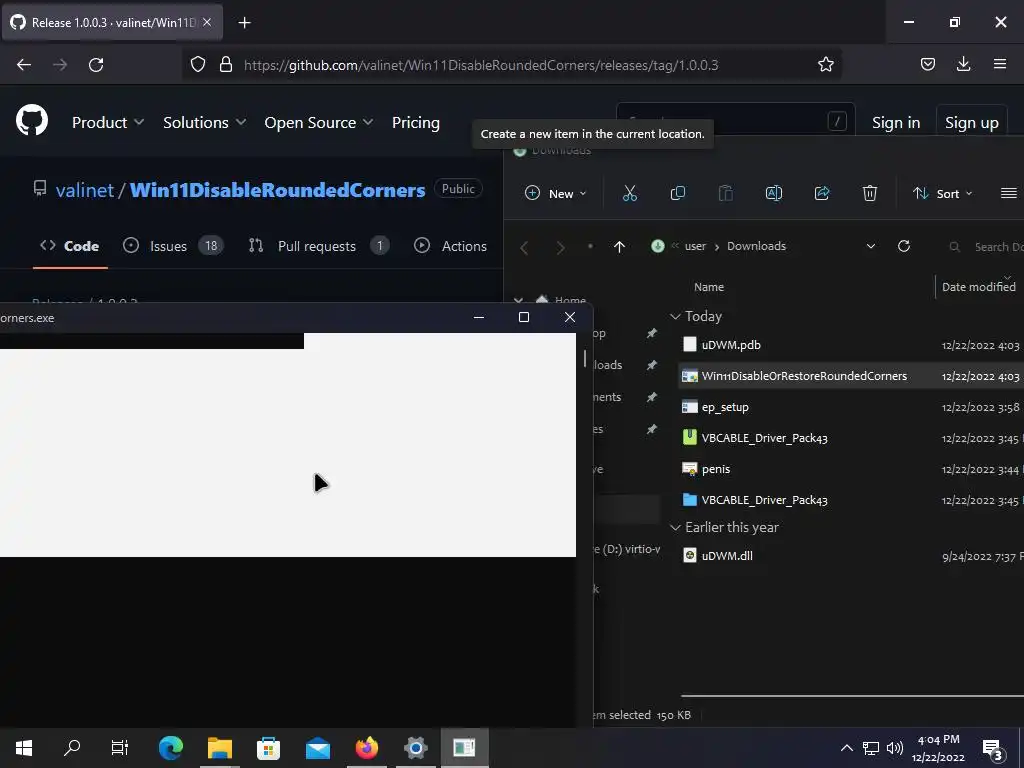Close the Release 1.0.0.3 tab

[x=207, y=22]
